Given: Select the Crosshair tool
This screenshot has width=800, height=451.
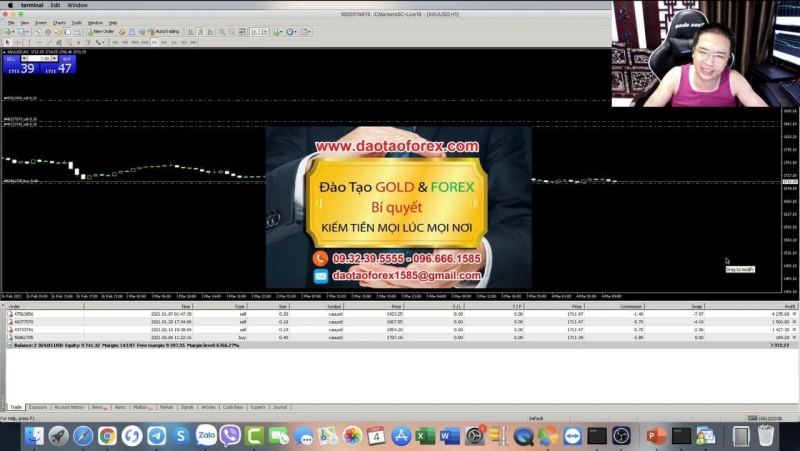Looking at the screenshot, I should (17, 42).
